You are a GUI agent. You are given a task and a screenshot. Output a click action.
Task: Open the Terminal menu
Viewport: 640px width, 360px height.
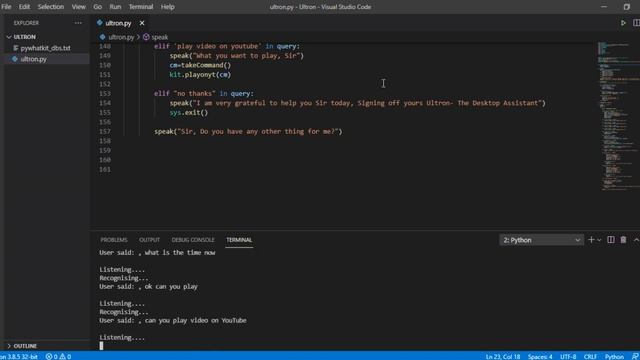[x=141, y=7]
